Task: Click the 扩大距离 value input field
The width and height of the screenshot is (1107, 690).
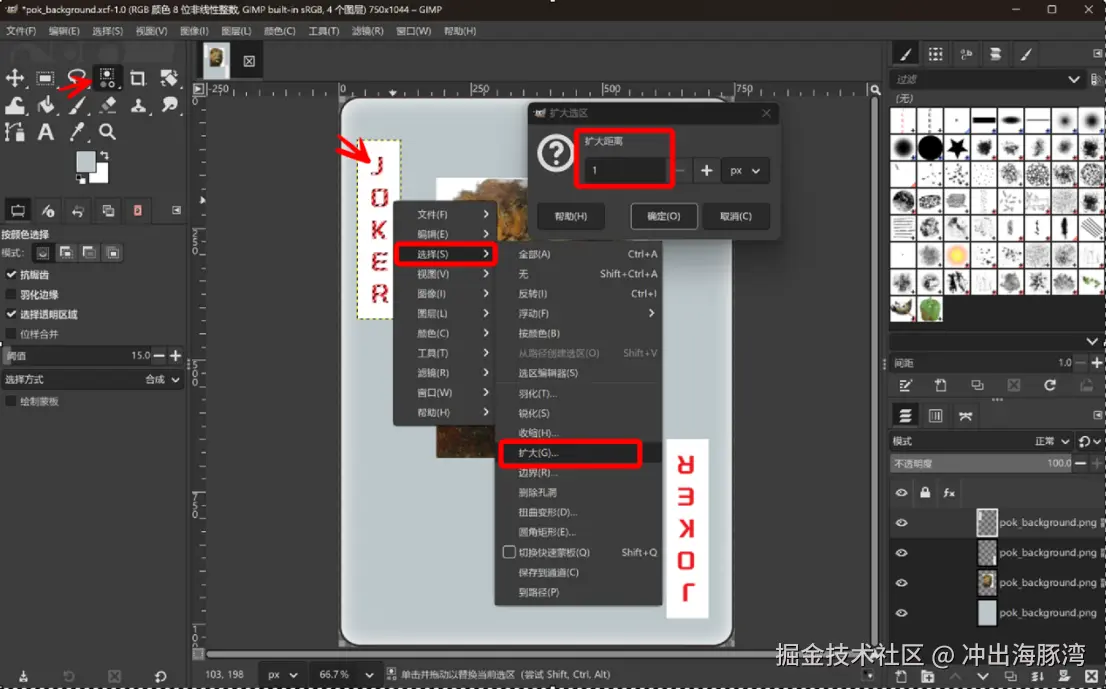Action: click(x=625, y=170)
